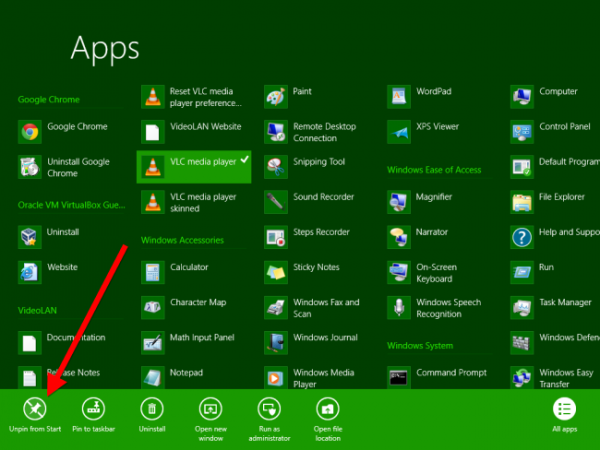600x450 pixels.
Task: Open Command Prompt icon
Action: (x=399, y=378)
